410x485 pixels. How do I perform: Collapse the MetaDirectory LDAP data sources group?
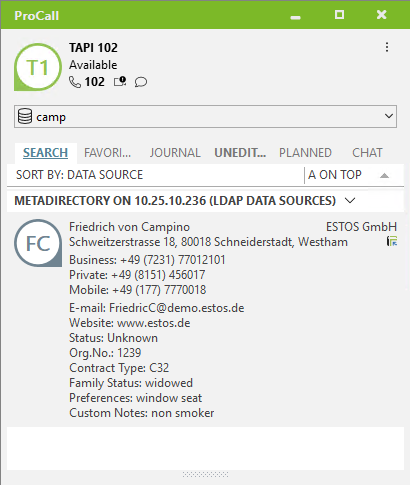tap(350, 200)
